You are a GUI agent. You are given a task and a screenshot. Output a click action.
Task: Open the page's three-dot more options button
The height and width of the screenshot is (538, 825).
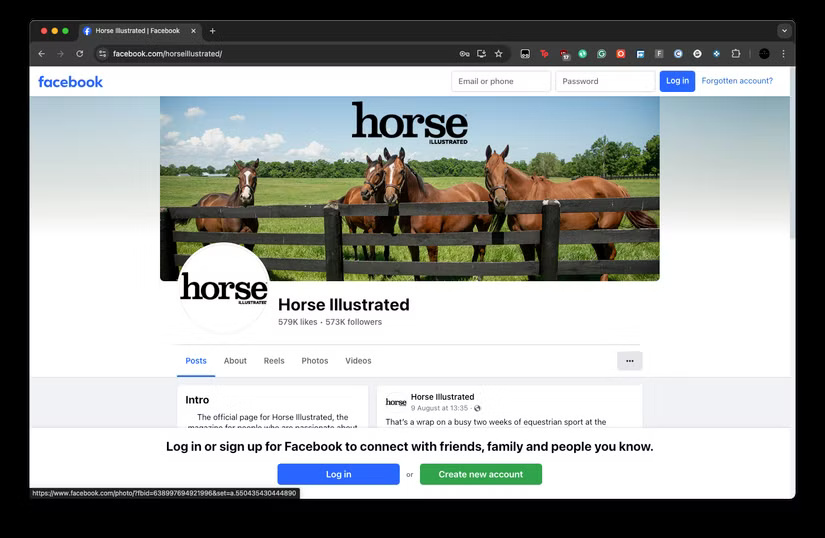point(630,361)
